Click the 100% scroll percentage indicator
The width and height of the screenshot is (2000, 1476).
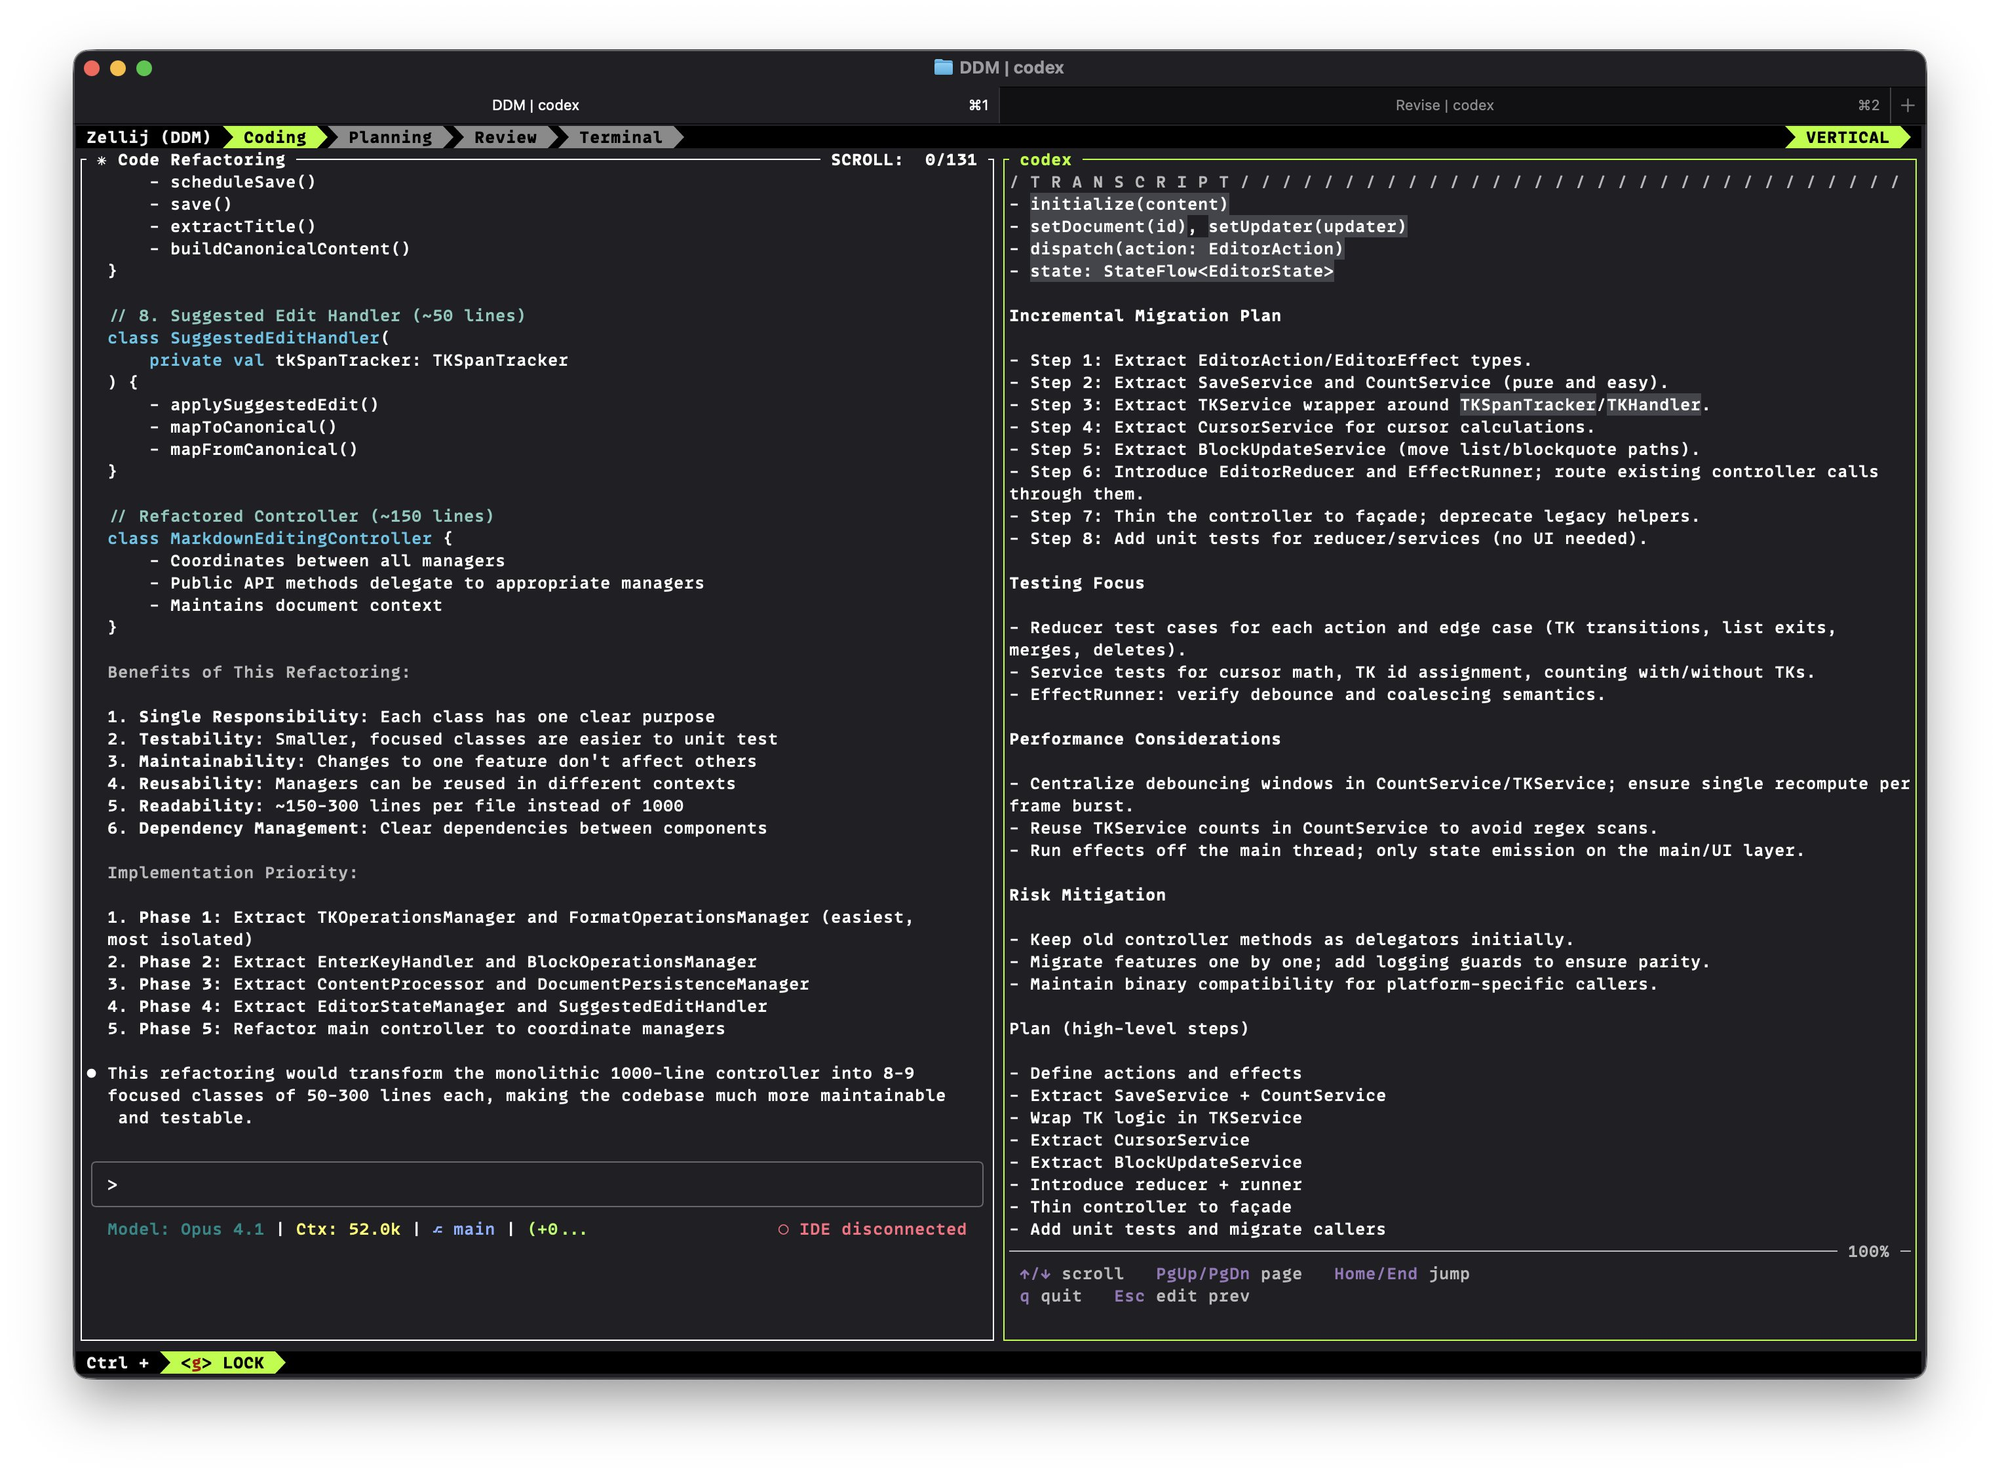click(x=1868, y=1252)
